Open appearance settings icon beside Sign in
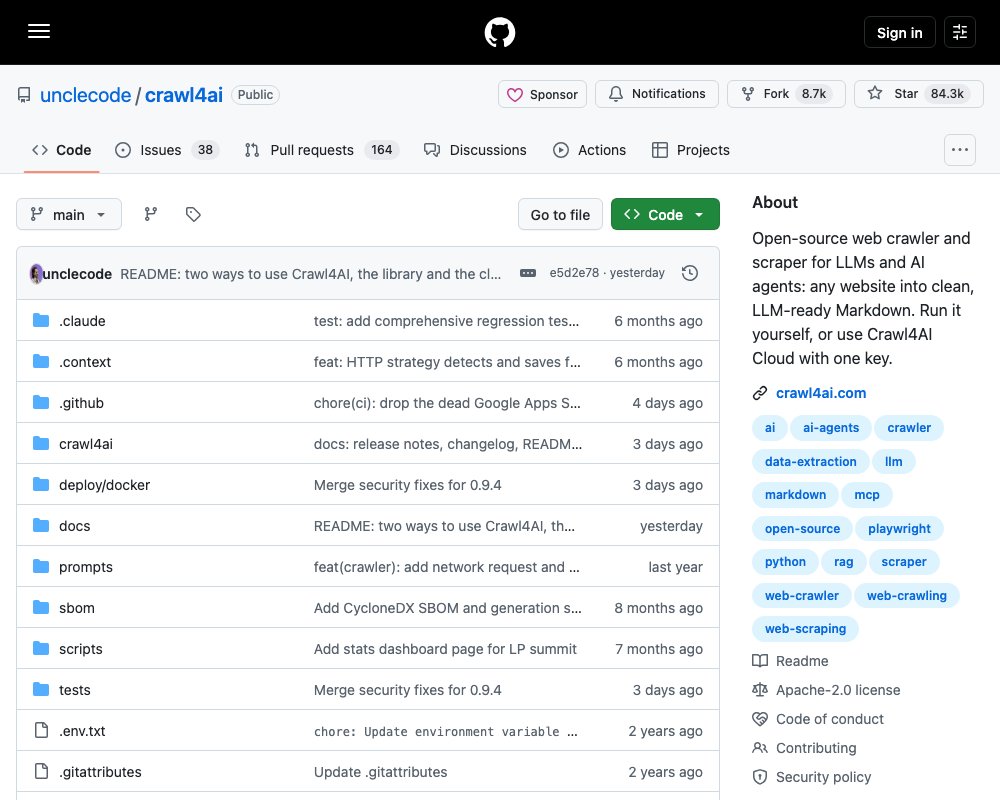Screen dimensions: 1000x800 [x=960, y=32]
